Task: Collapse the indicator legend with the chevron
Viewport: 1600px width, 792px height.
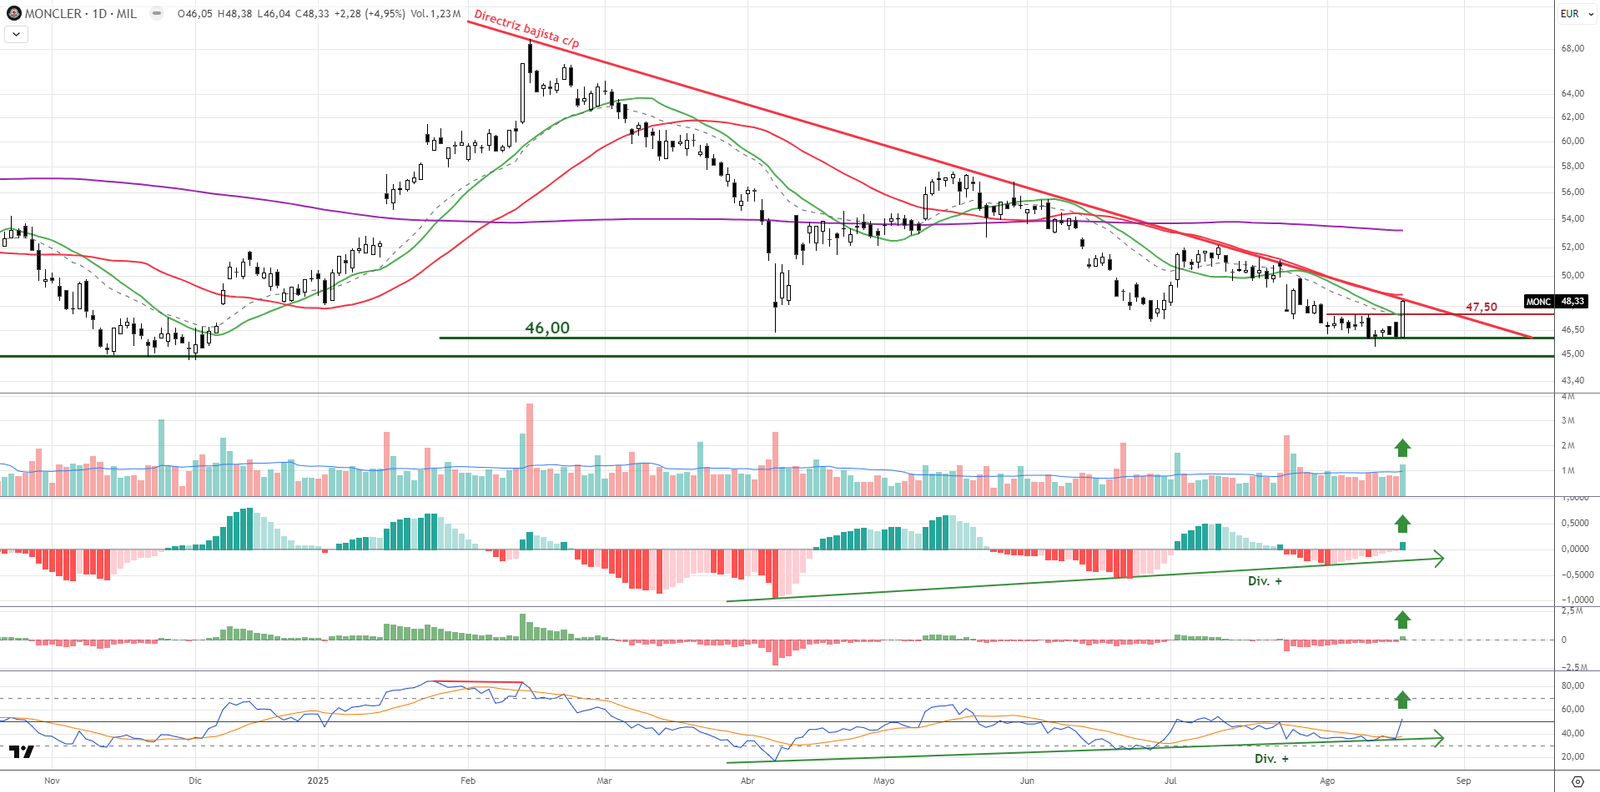Action: [16, 34]
